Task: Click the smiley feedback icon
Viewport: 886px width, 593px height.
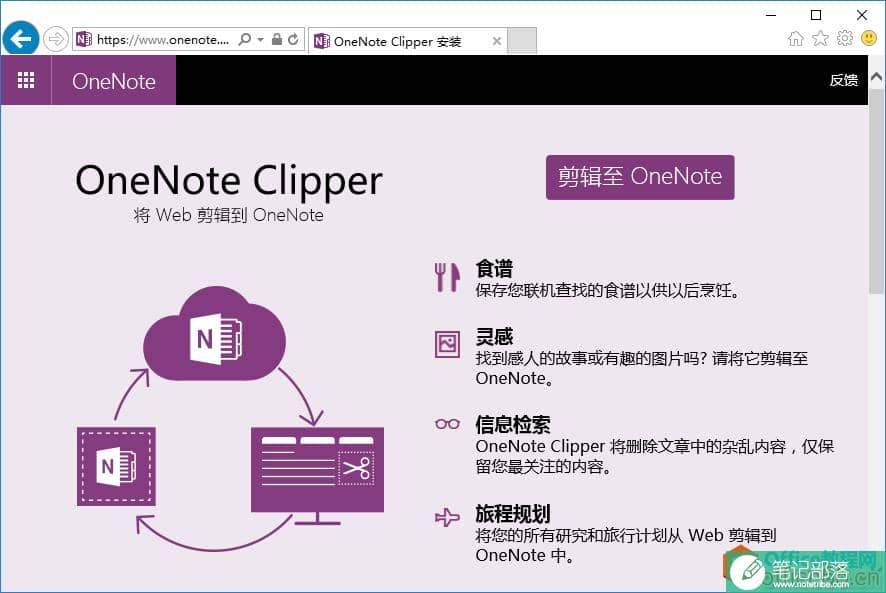Action: click(x=869, y=38)
